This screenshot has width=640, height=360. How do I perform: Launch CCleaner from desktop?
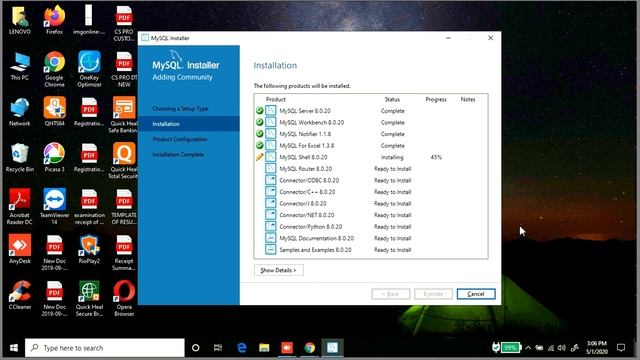pos(20,295)
